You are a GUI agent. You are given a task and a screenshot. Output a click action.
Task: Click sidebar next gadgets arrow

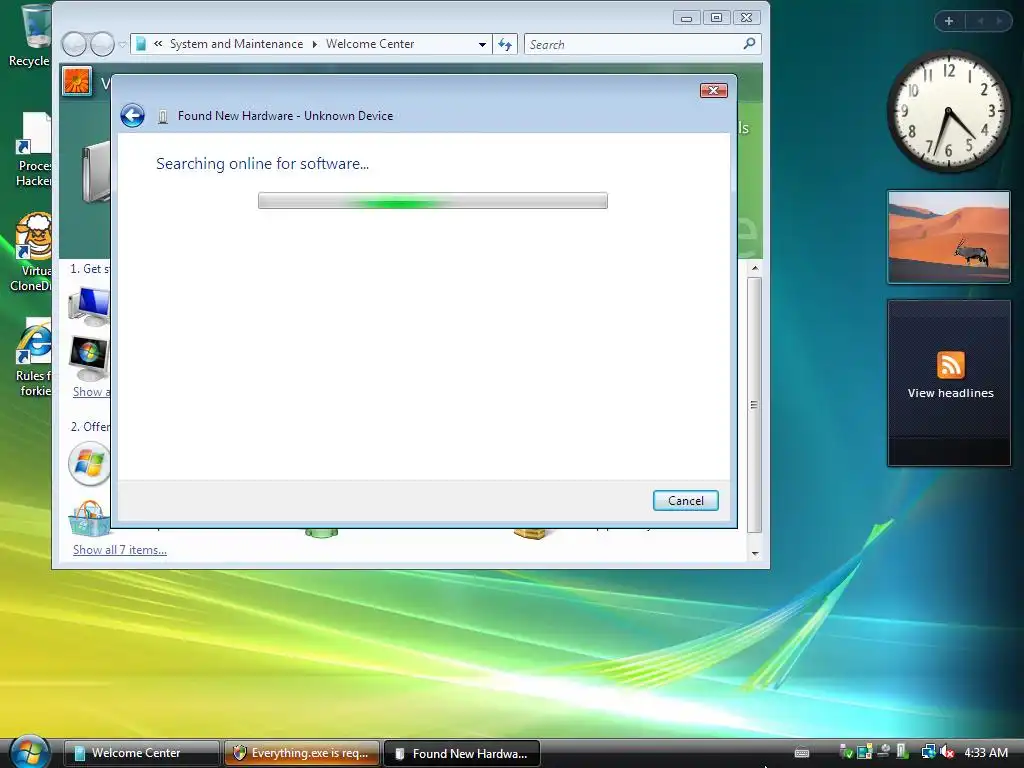point(999,21)
